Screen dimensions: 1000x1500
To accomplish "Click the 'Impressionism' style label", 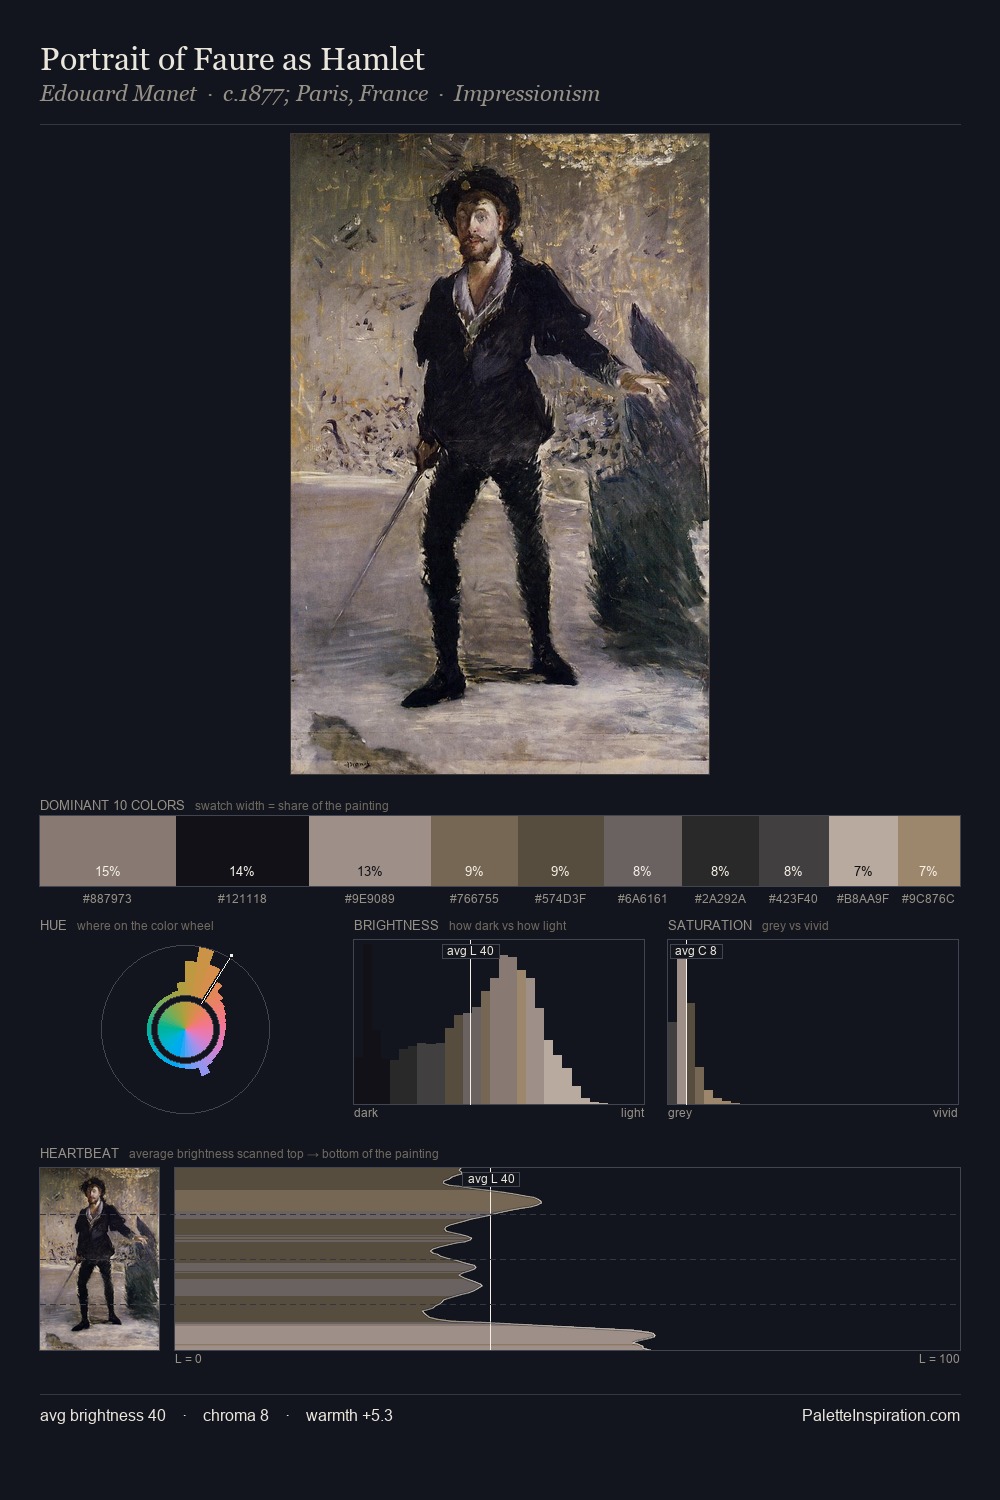I will [527, 94].
